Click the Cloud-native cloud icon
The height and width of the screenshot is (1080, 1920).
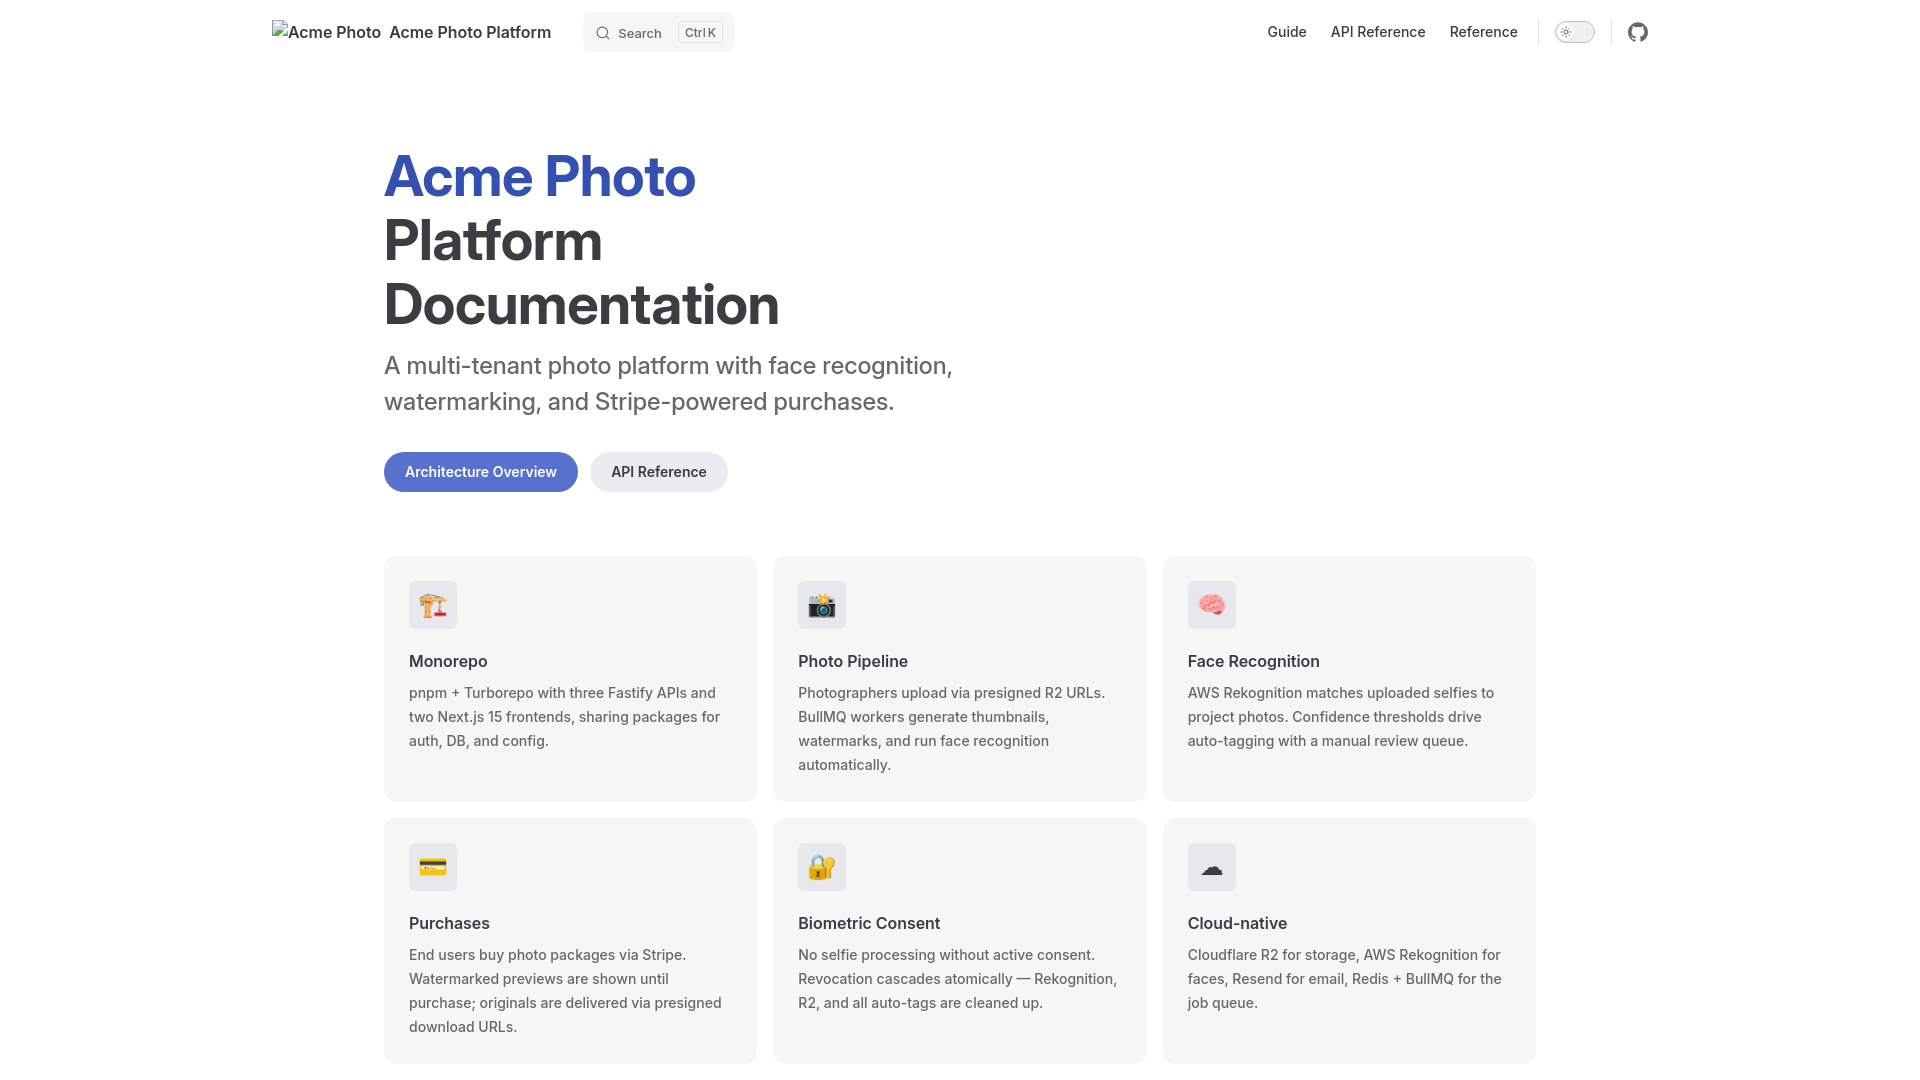click(x=1212, y=867)
